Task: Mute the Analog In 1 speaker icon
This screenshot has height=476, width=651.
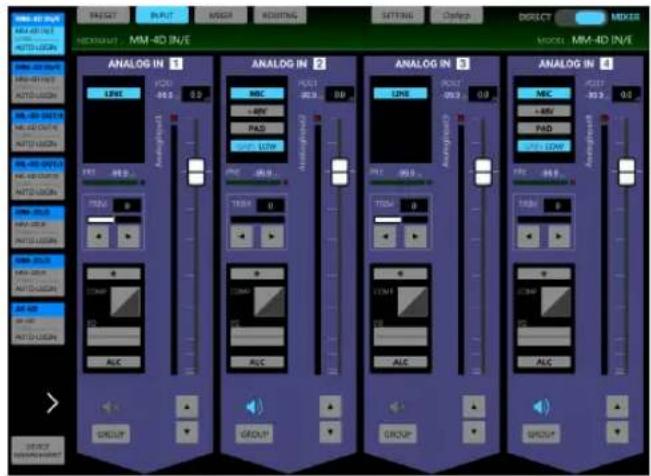Action: pos(110,407)
